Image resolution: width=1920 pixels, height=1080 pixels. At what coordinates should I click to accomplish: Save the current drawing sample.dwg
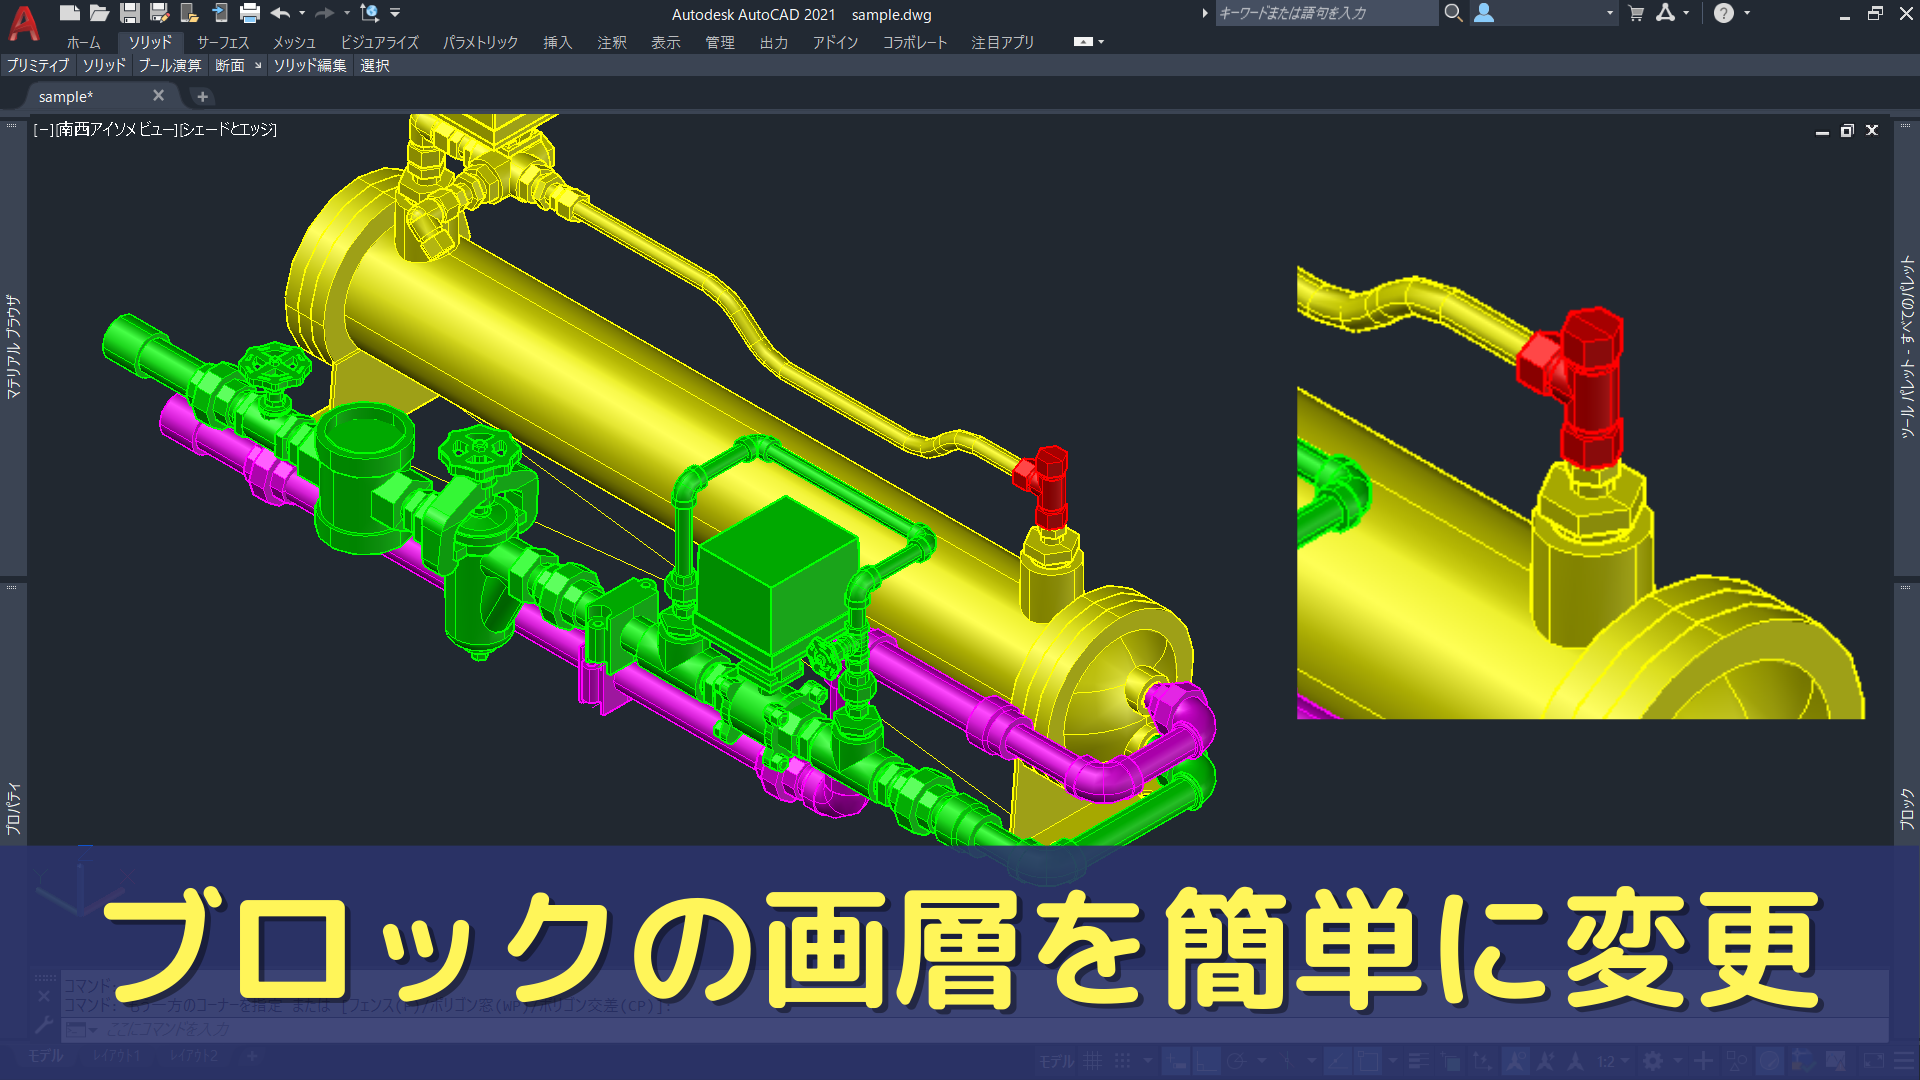pos(130,13)
